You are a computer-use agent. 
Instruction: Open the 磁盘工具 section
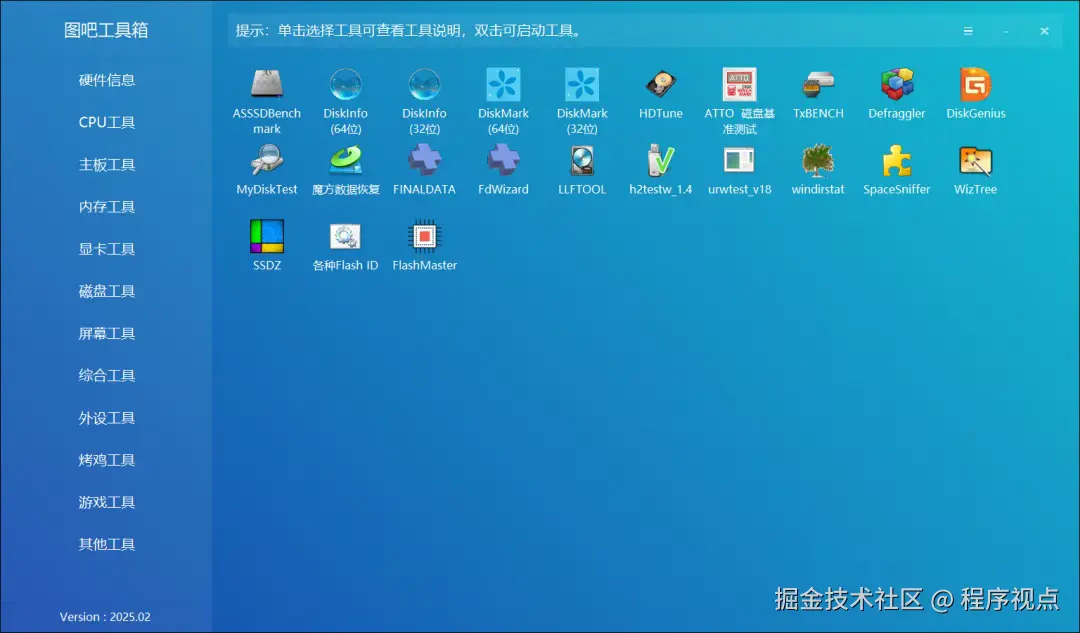click(107, 291)
